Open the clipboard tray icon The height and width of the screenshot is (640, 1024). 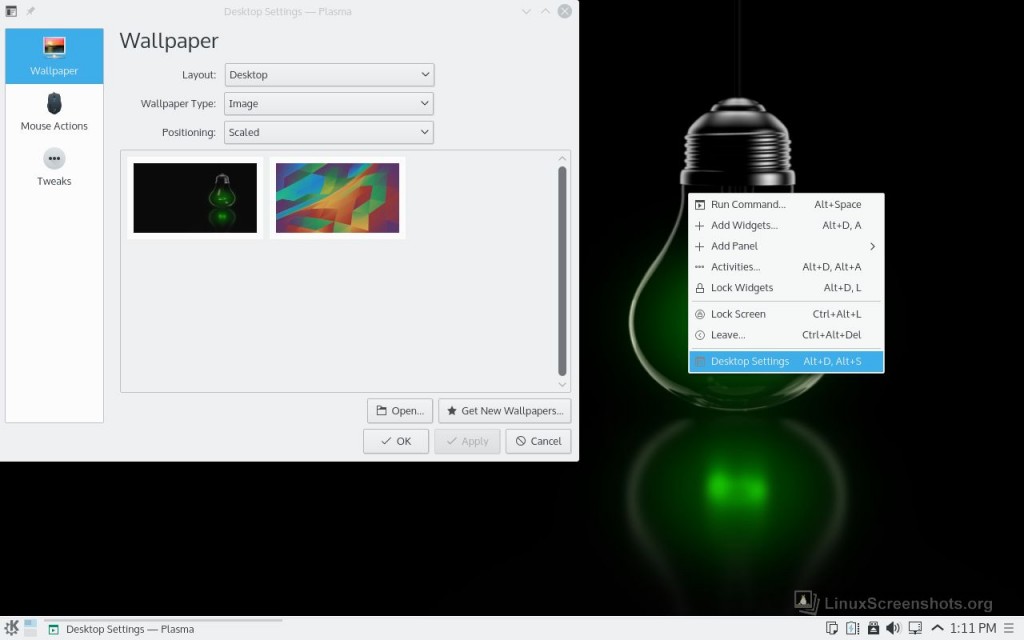click(832, 629)
